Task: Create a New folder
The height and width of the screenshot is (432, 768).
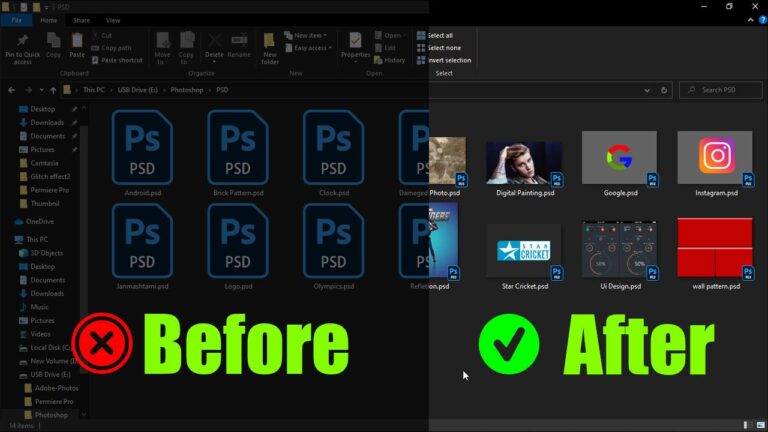Action: pos(270,48)
